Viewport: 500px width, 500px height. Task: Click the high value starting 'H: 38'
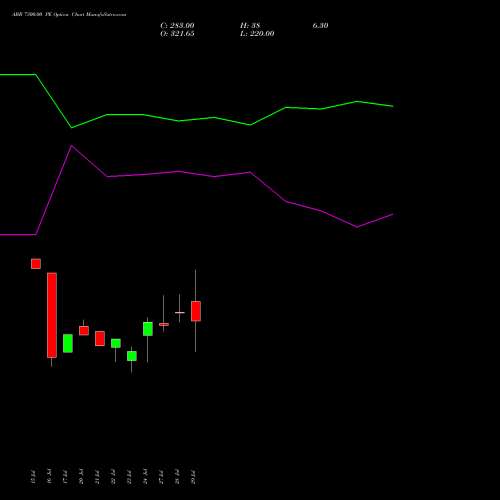[x=250, y=26]
